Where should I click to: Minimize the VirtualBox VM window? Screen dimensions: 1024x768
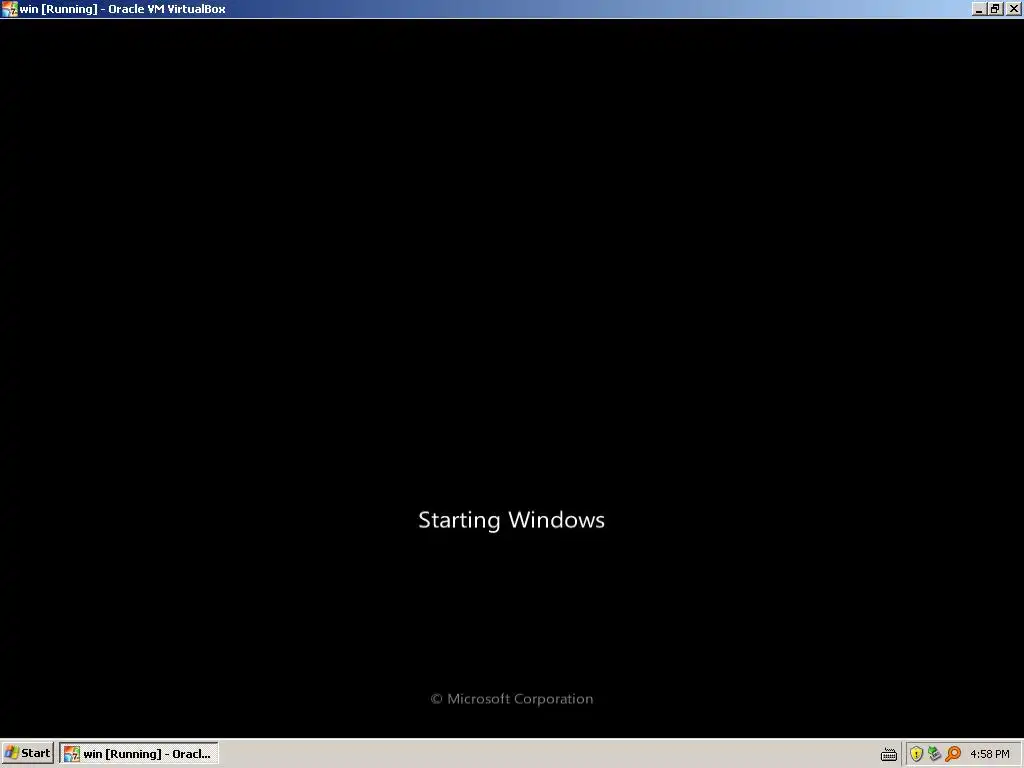[x=978, y=9]
